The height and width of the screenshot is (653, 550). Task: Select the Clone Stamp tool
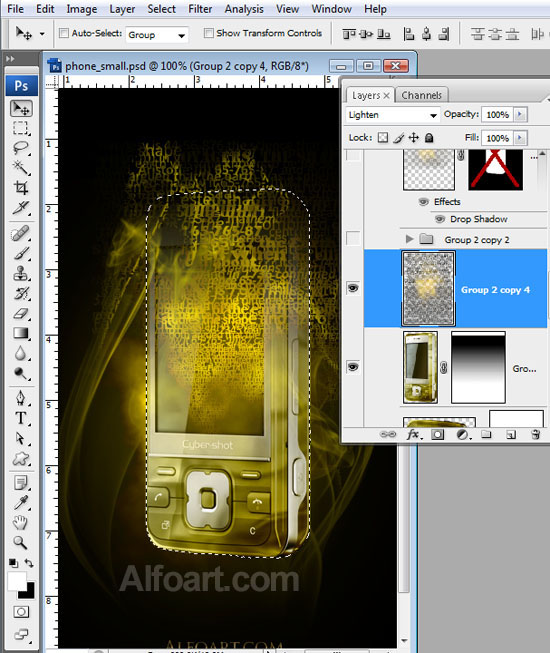pyautogui.click(x=21, y=273)
